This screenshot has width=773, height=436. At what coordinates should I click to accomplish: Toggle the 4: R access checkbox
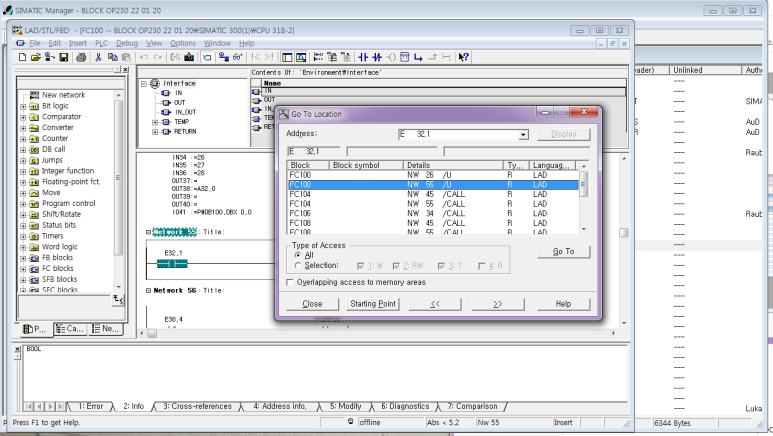pos(482,266)
